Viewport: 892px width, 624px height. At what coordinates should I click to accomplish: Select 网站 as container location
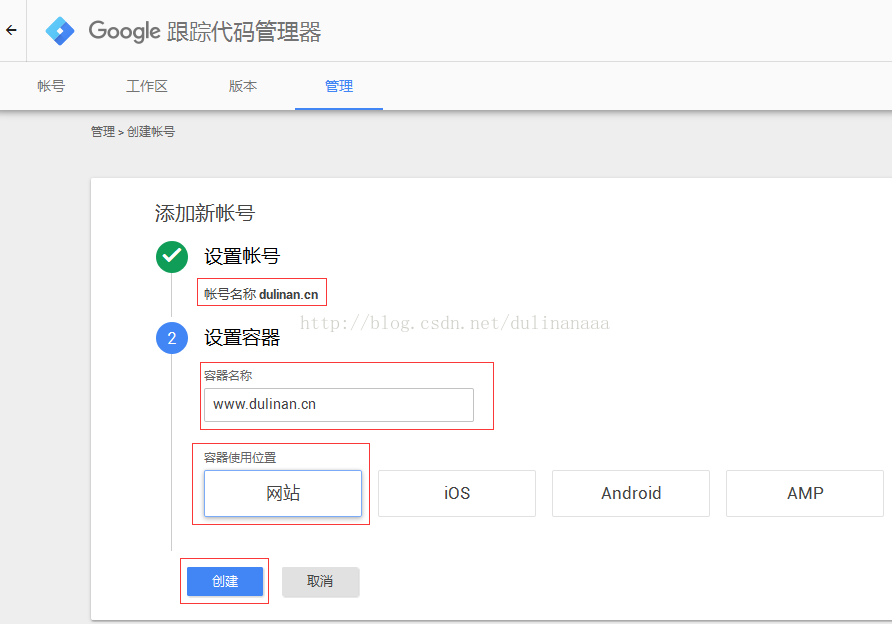click(283, 493)
